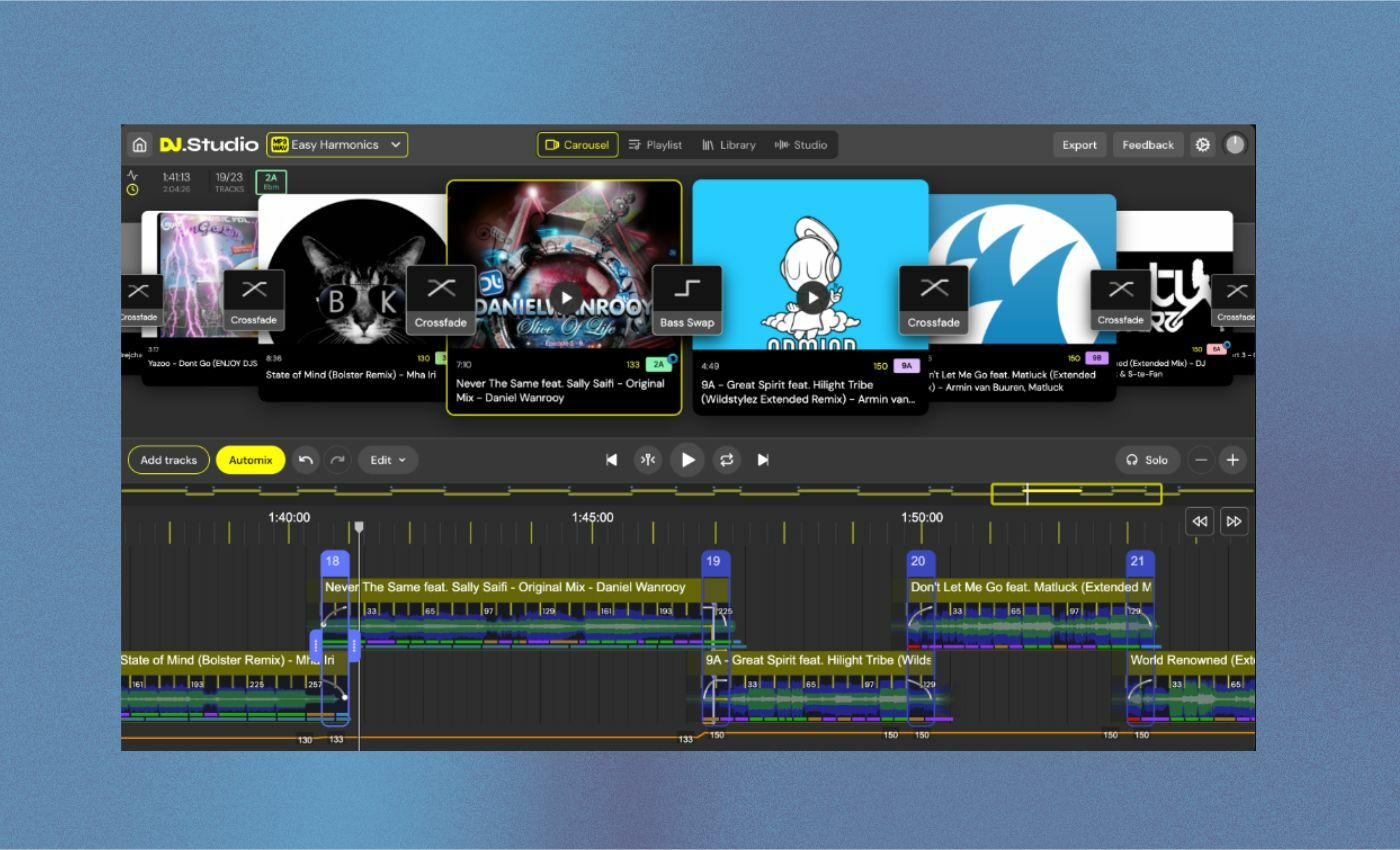Zoom in timeline with plus button
1400x850 pixels.
tap(1233, 460)
